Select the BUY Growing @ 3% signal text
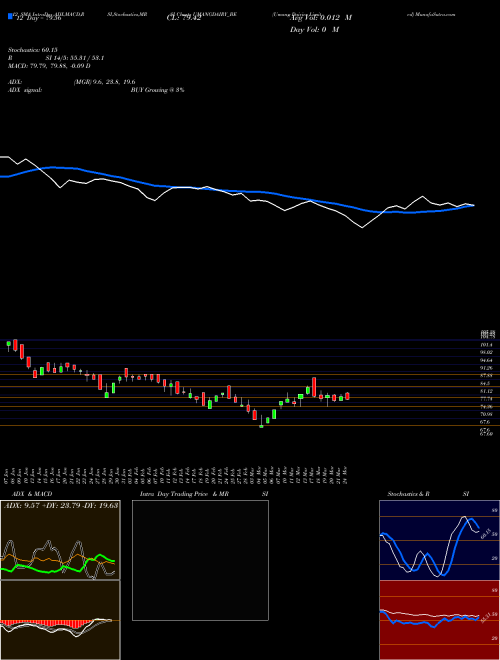This screenshot has height=660, width=500. click(x=157, y=90)
